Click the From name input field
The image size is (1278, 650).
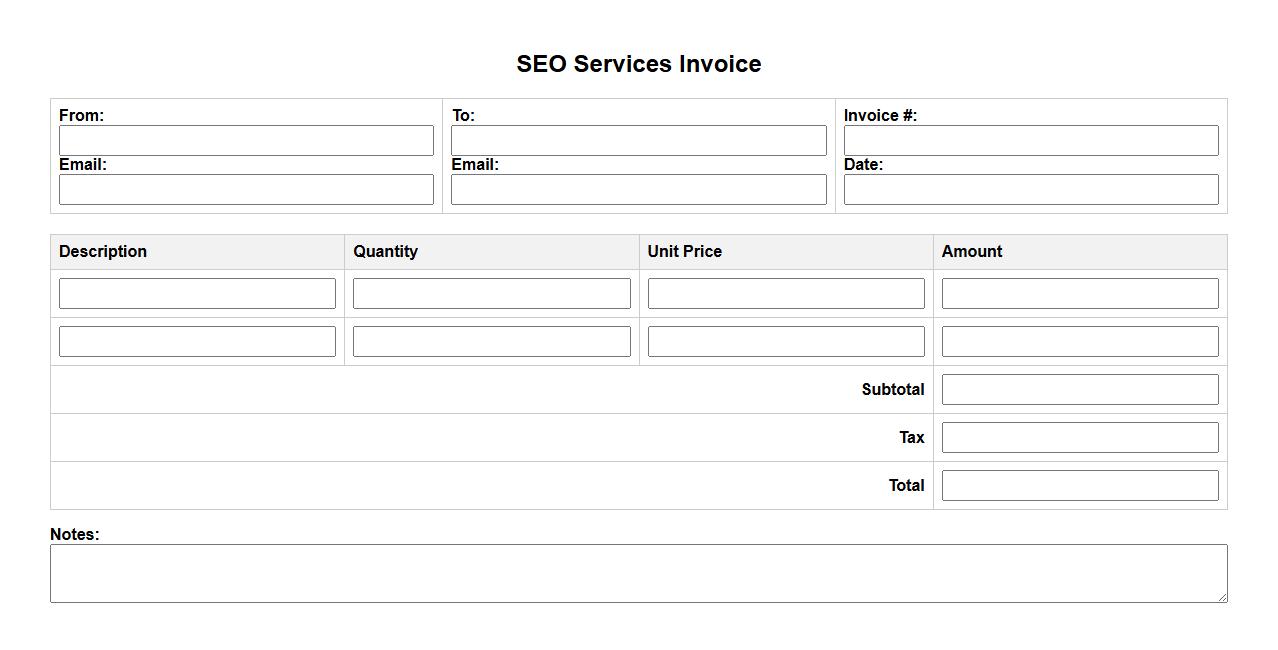tap(246, 140)
